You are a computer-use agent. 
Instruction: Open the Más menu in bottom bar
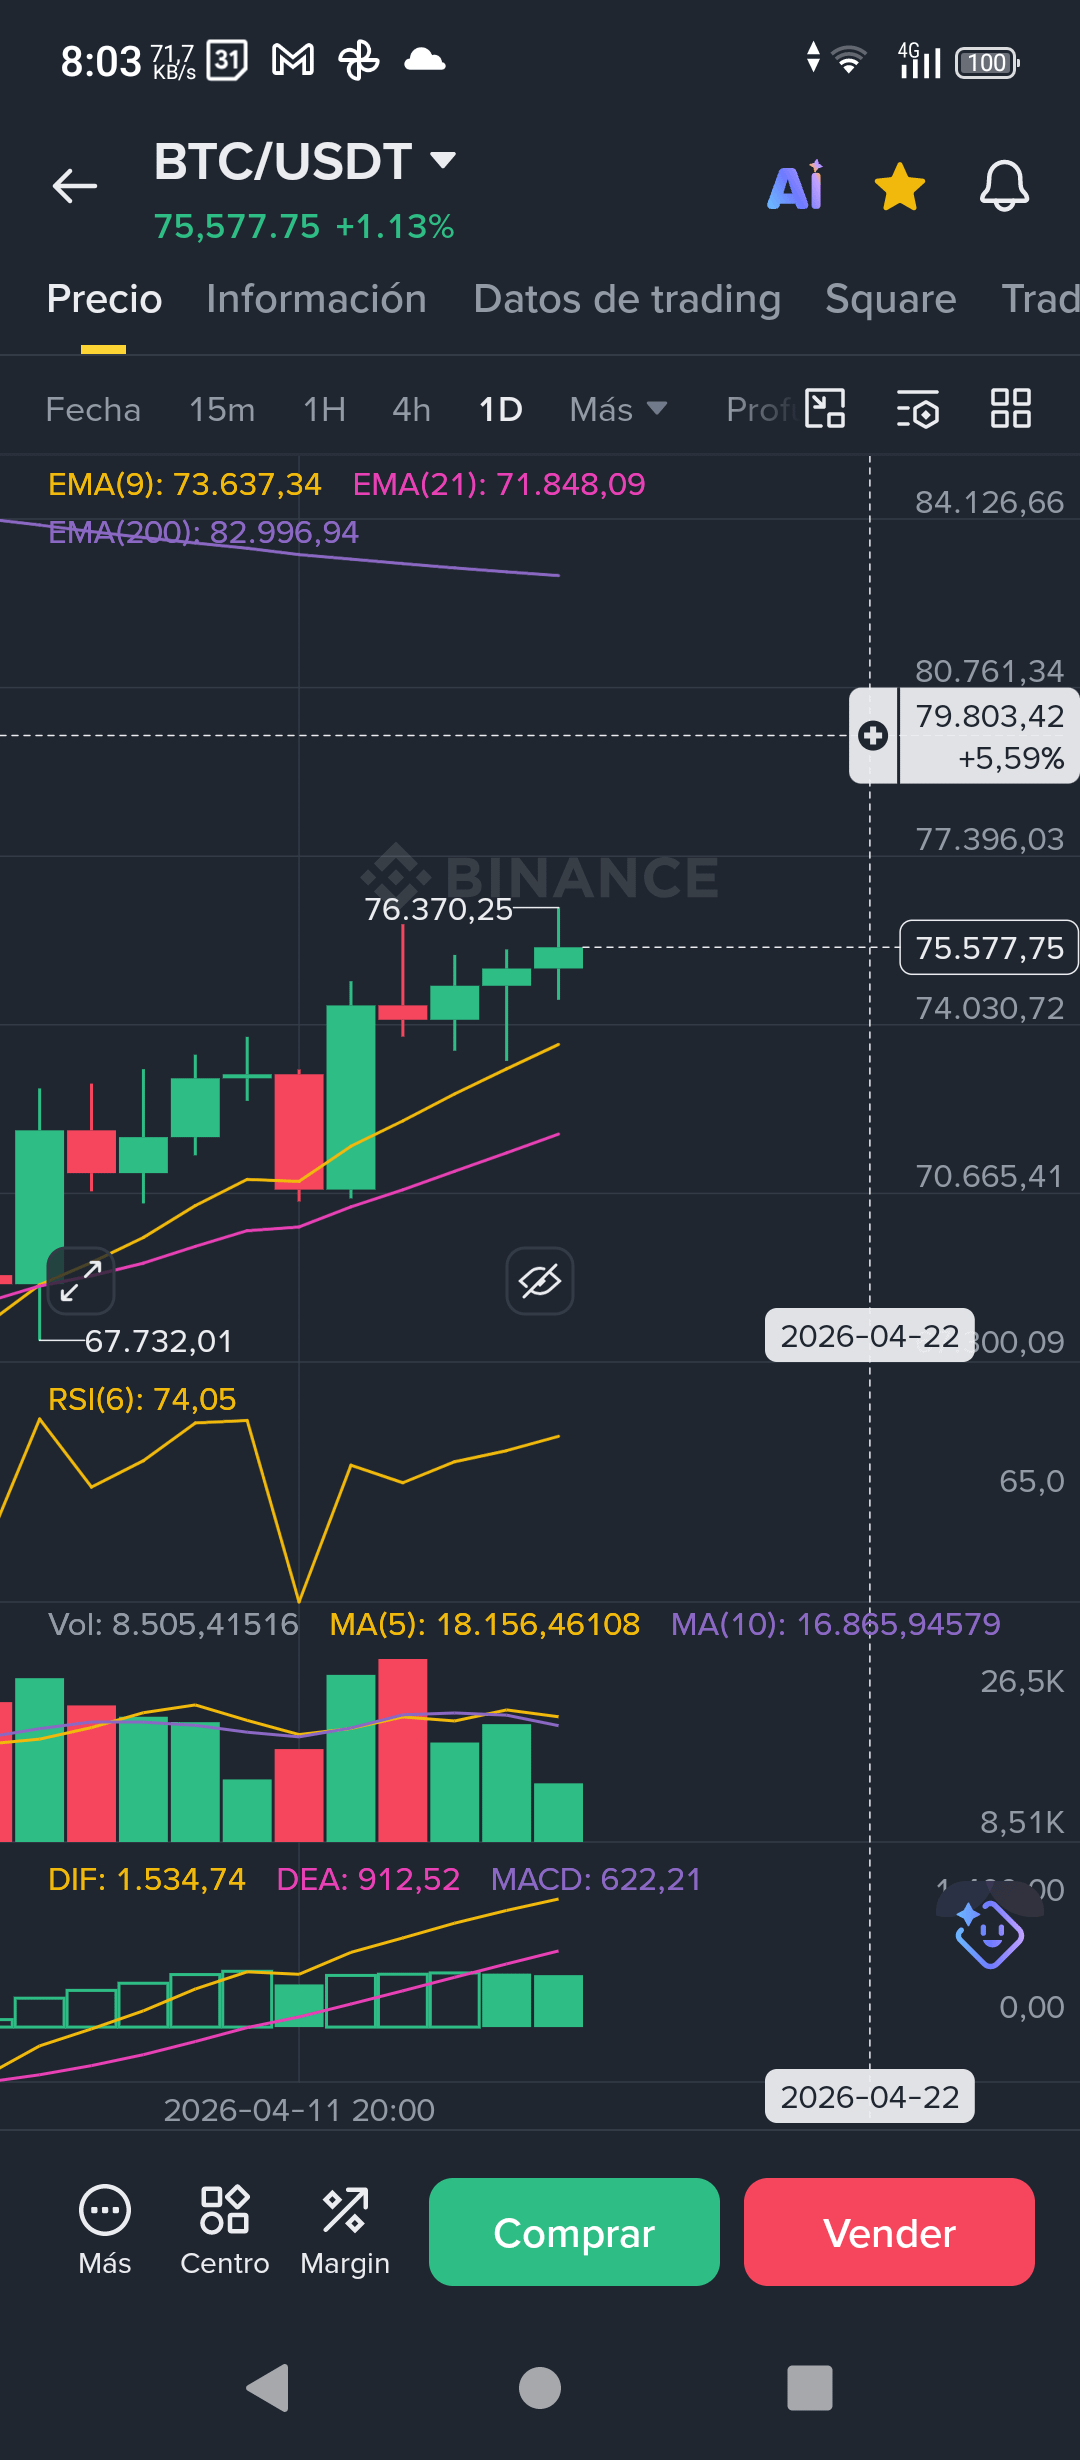[105, 2232]
